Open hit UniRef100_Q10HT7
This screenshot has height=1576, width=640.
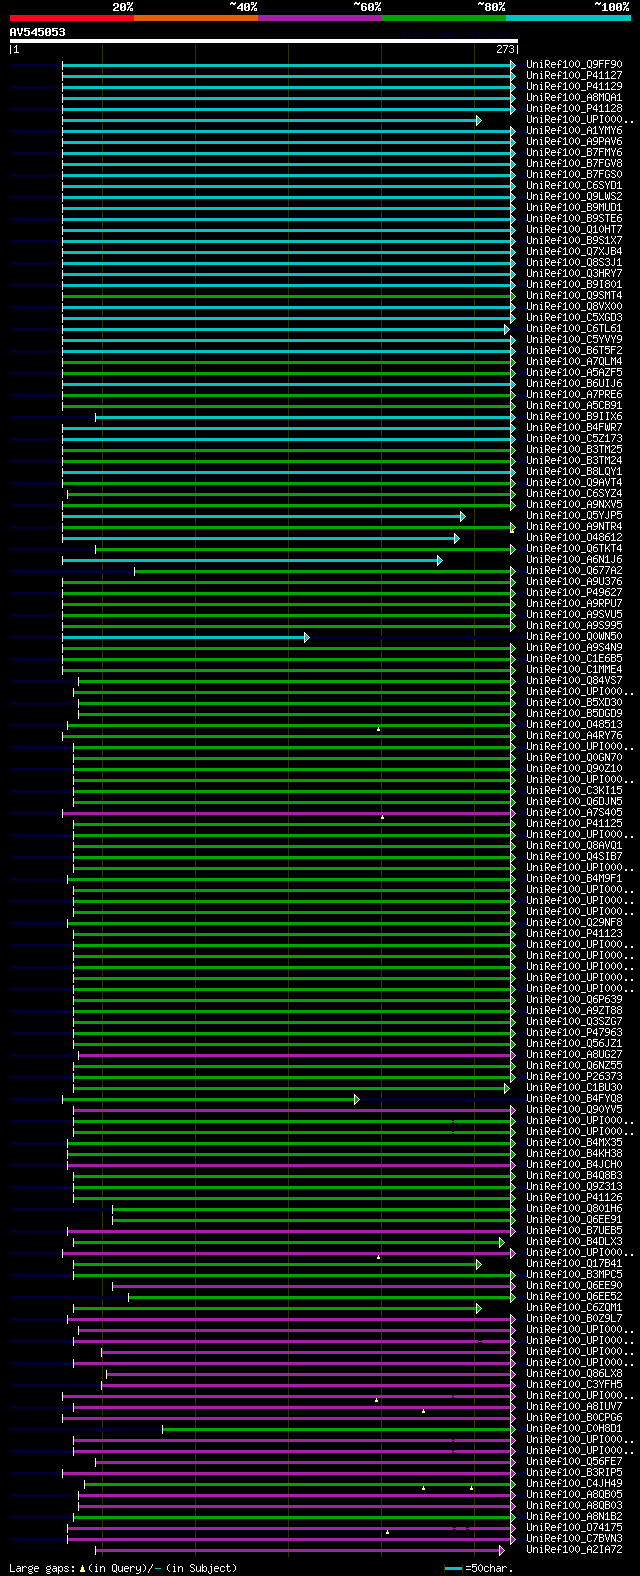click(x=574, y=230)
